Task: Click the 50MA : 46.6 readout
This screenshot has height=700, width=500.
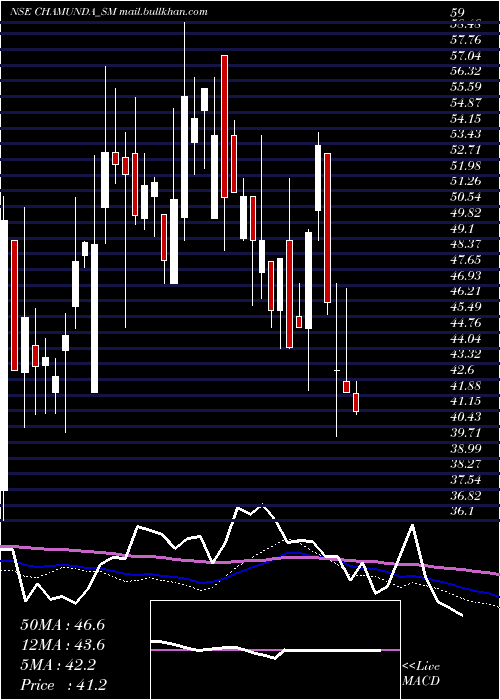Action: (62, 625)
